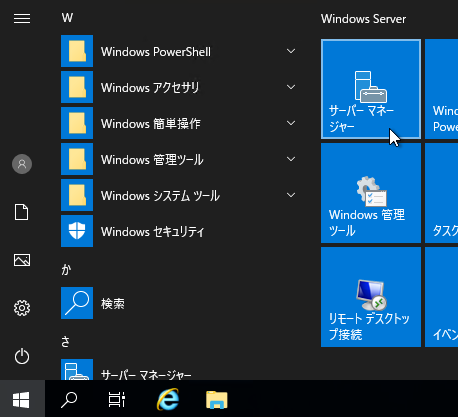Open the partially visible タスク tile
The height and width of the screenshot is (417, 458).
tap(441, 193)
